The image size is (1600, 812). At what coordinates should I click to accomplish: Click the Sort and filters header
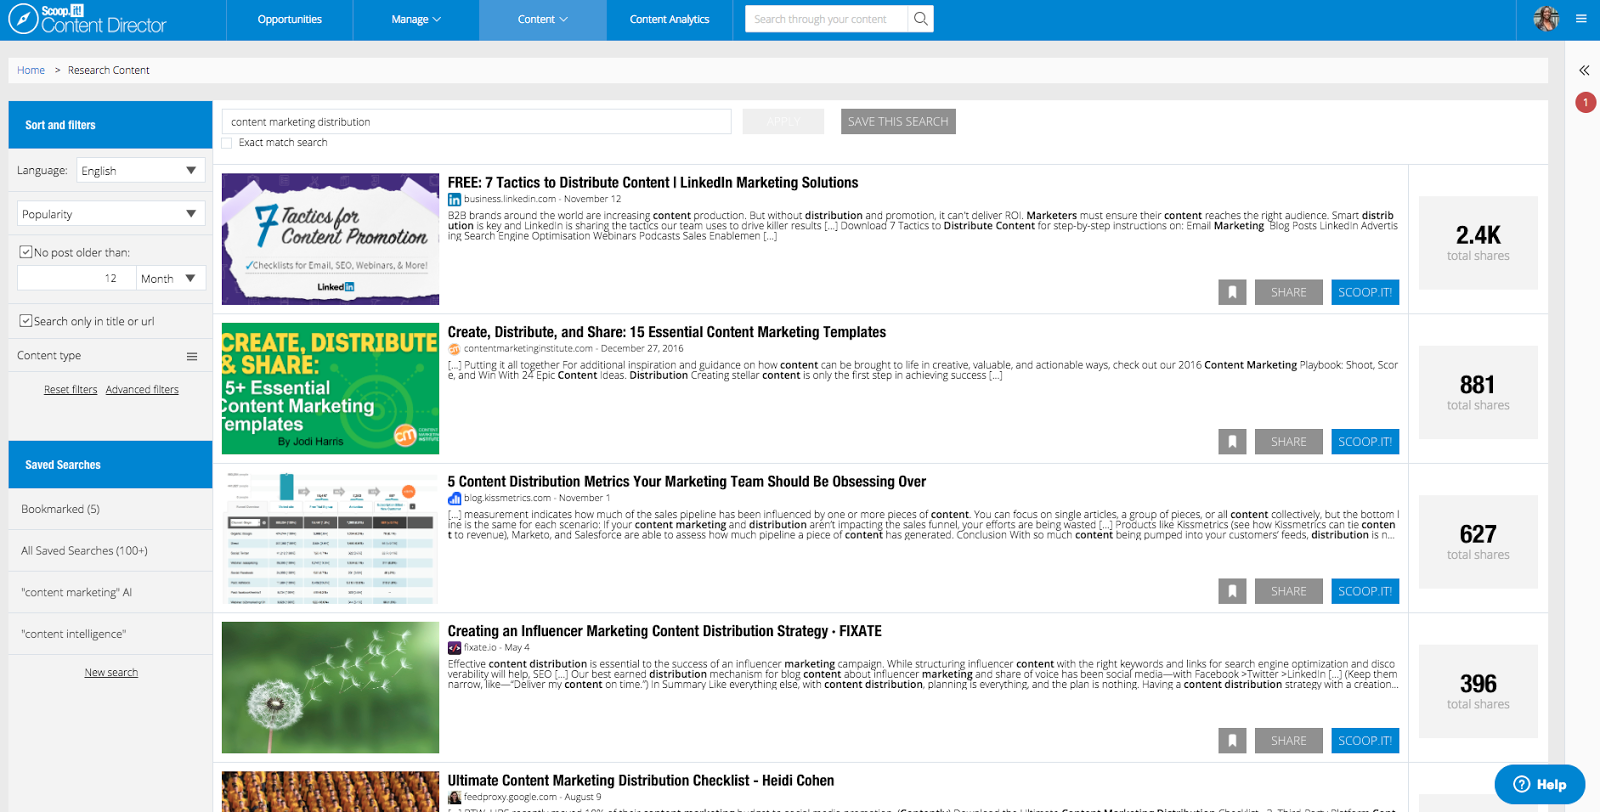point(110,125)
